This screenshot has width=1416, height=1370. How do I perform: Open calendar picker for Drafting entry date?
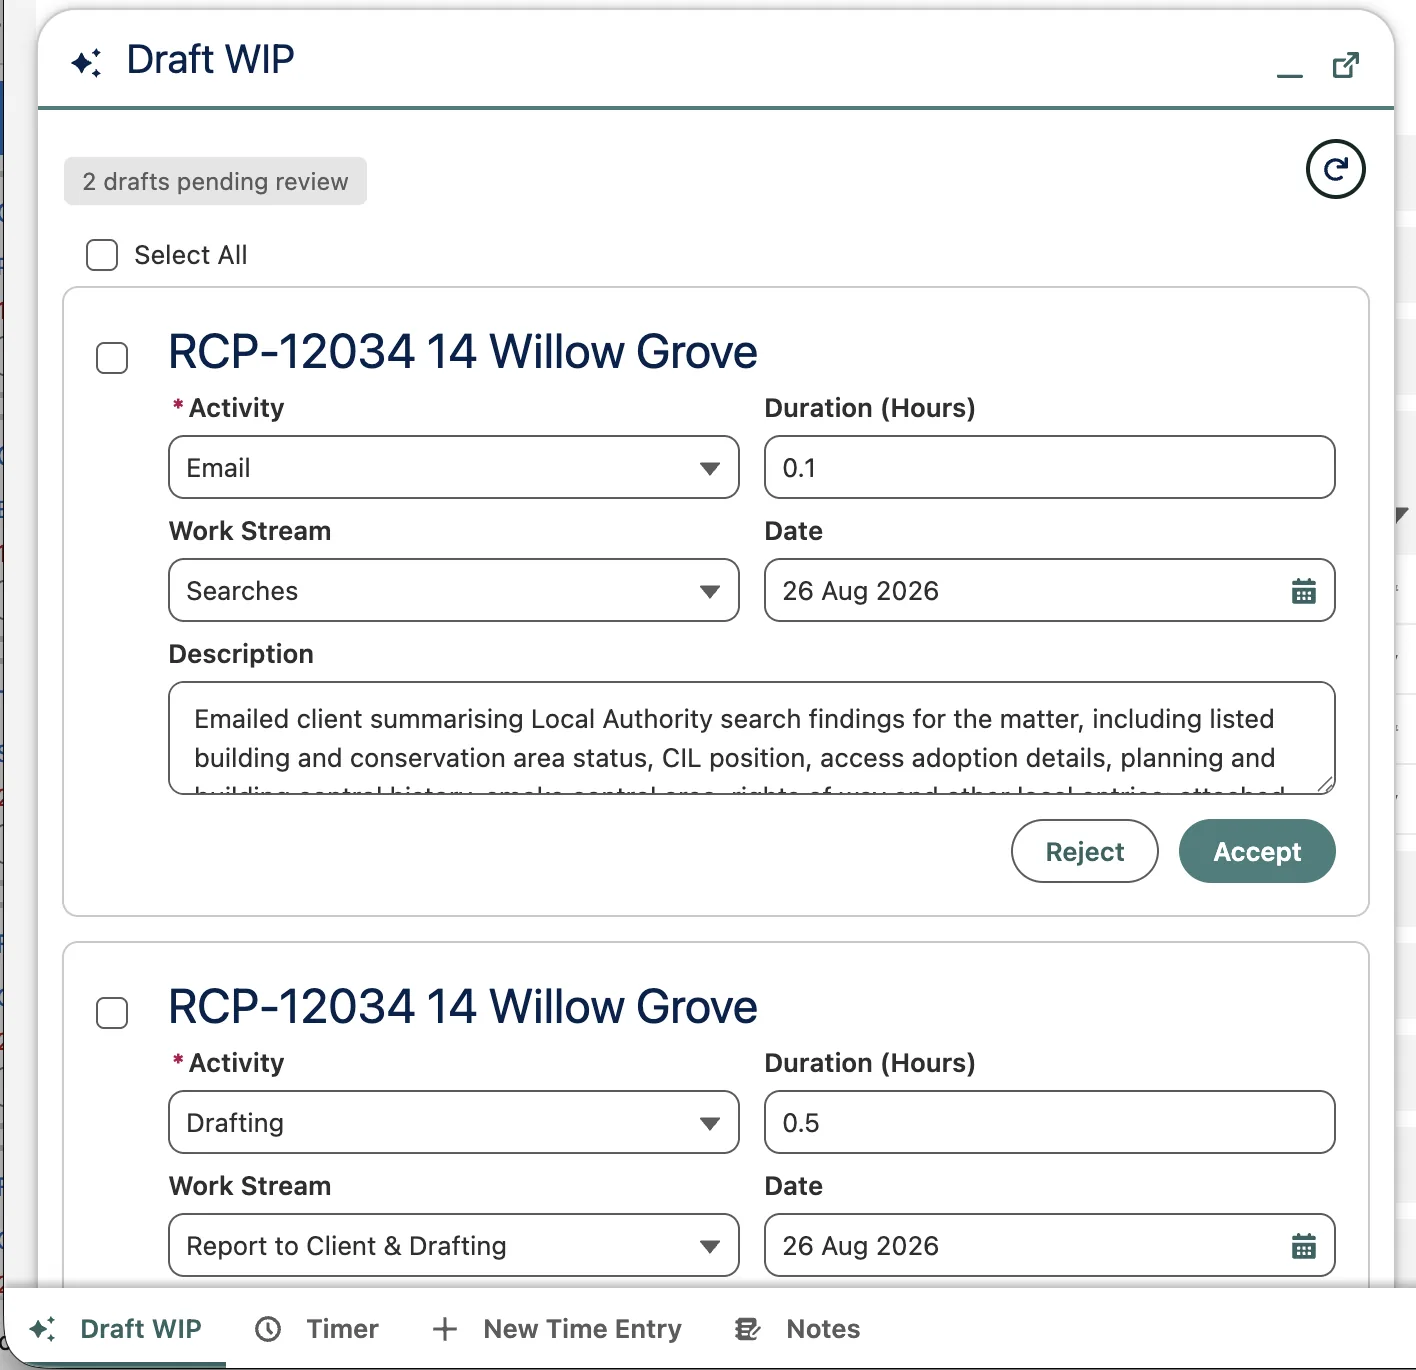(1303, 1246)
